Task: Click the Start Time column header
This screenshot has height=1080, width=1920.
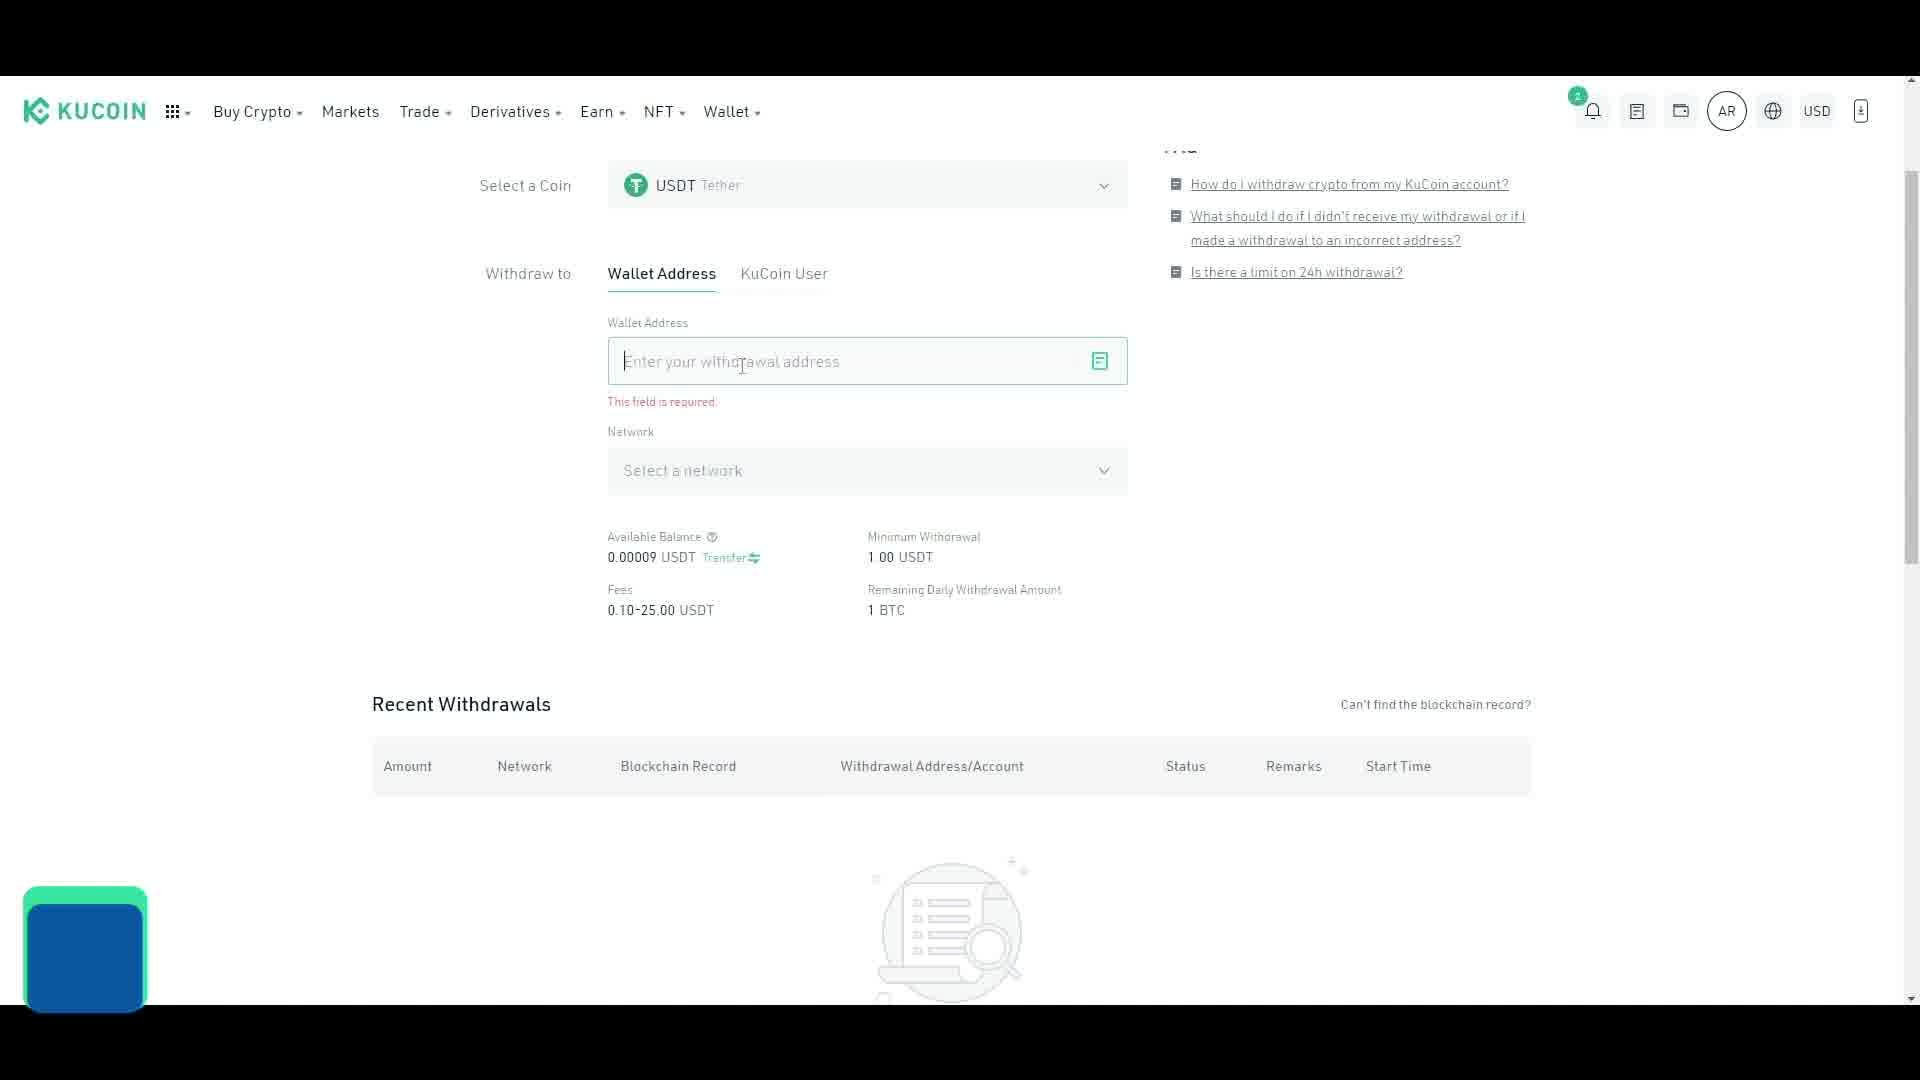Action: coord(1398,767)
